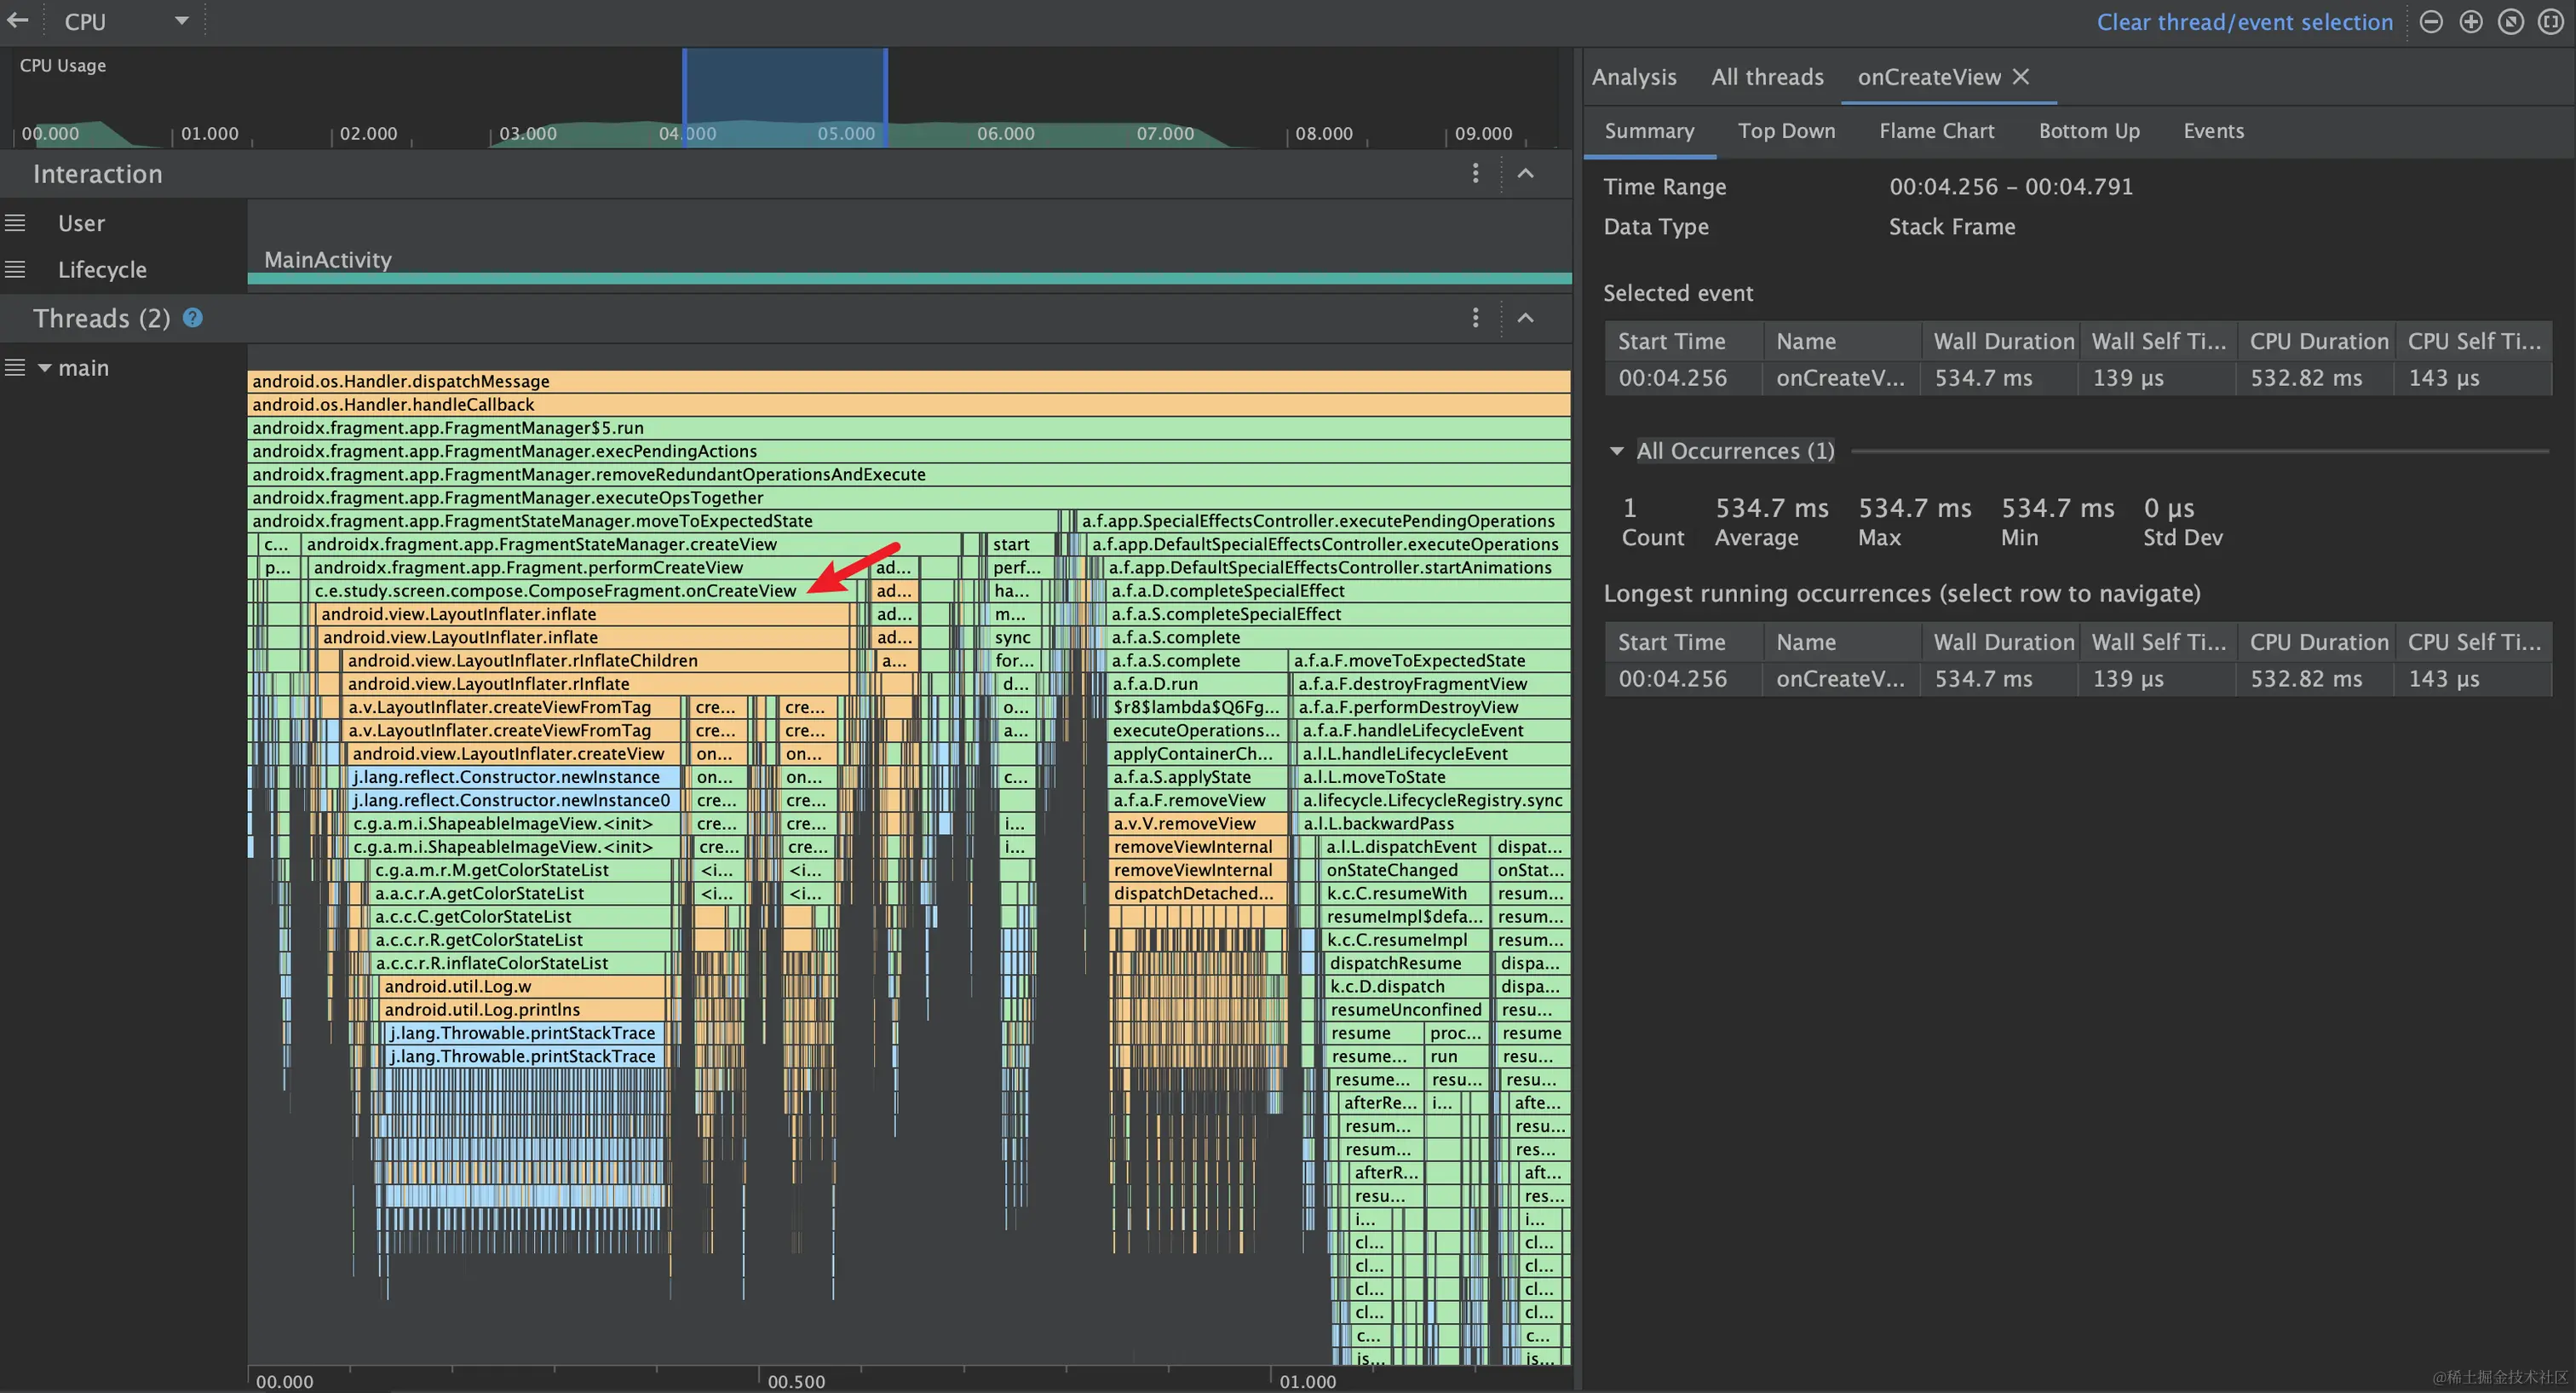2576x1393 pixels.
Task: Open the Interaction section three-dot menu
Action: pos(1475,174)
